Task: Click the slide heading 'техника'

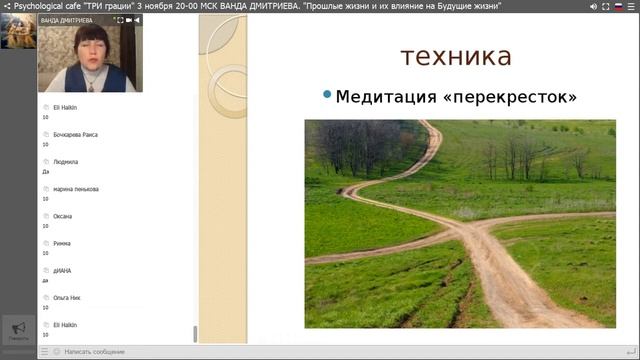Action: click(456, 56)
